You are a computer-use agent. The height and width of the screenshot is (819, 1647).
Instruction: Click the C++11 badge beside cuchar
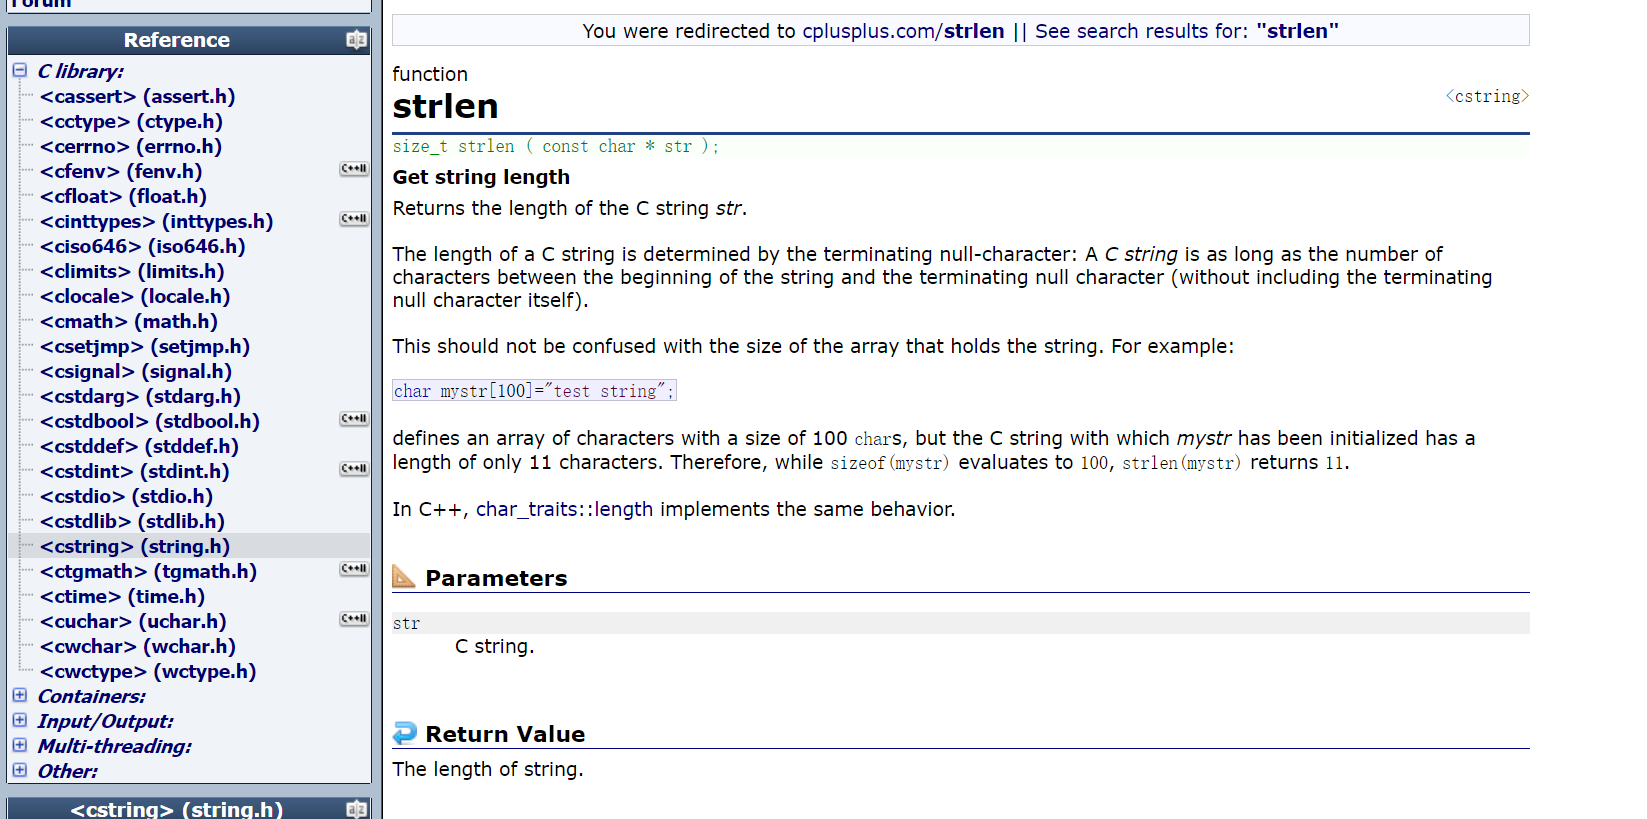354,619
